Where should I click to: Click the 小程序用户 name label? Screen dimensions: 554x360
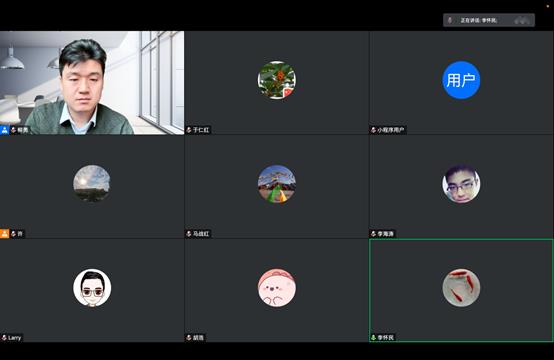pyautogui.click(x=390, y=130)
